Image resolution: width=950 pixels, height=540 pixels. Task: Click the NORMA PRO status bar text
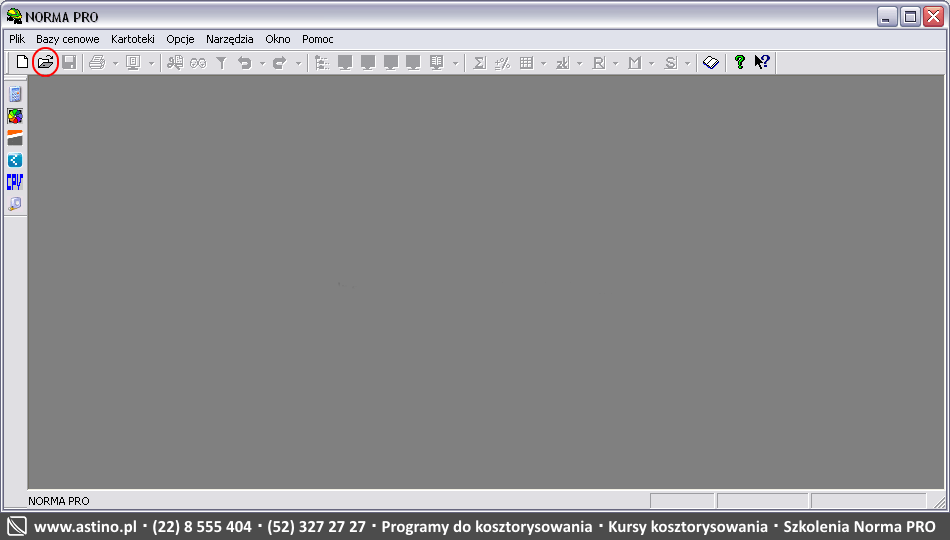pyautogui.click(x=59, y=501)
